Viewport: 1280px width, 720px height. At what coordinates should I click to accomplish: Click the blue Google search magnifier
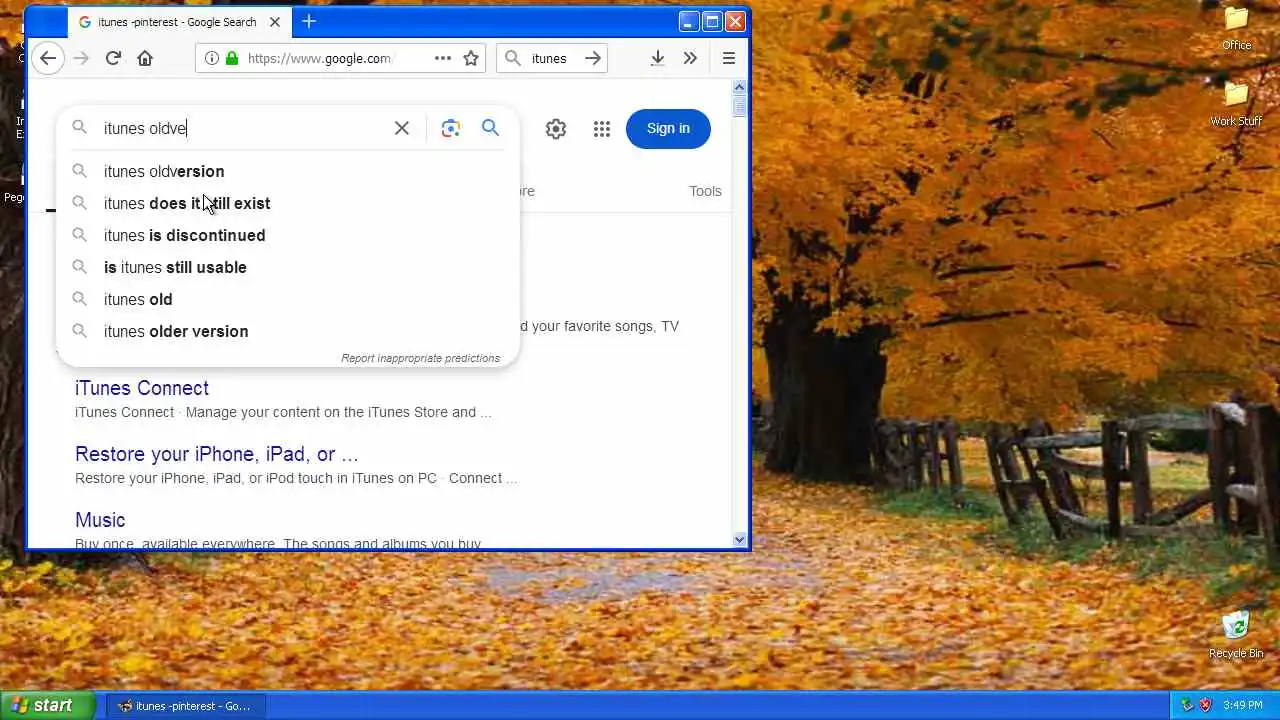(x=490, y=128)
